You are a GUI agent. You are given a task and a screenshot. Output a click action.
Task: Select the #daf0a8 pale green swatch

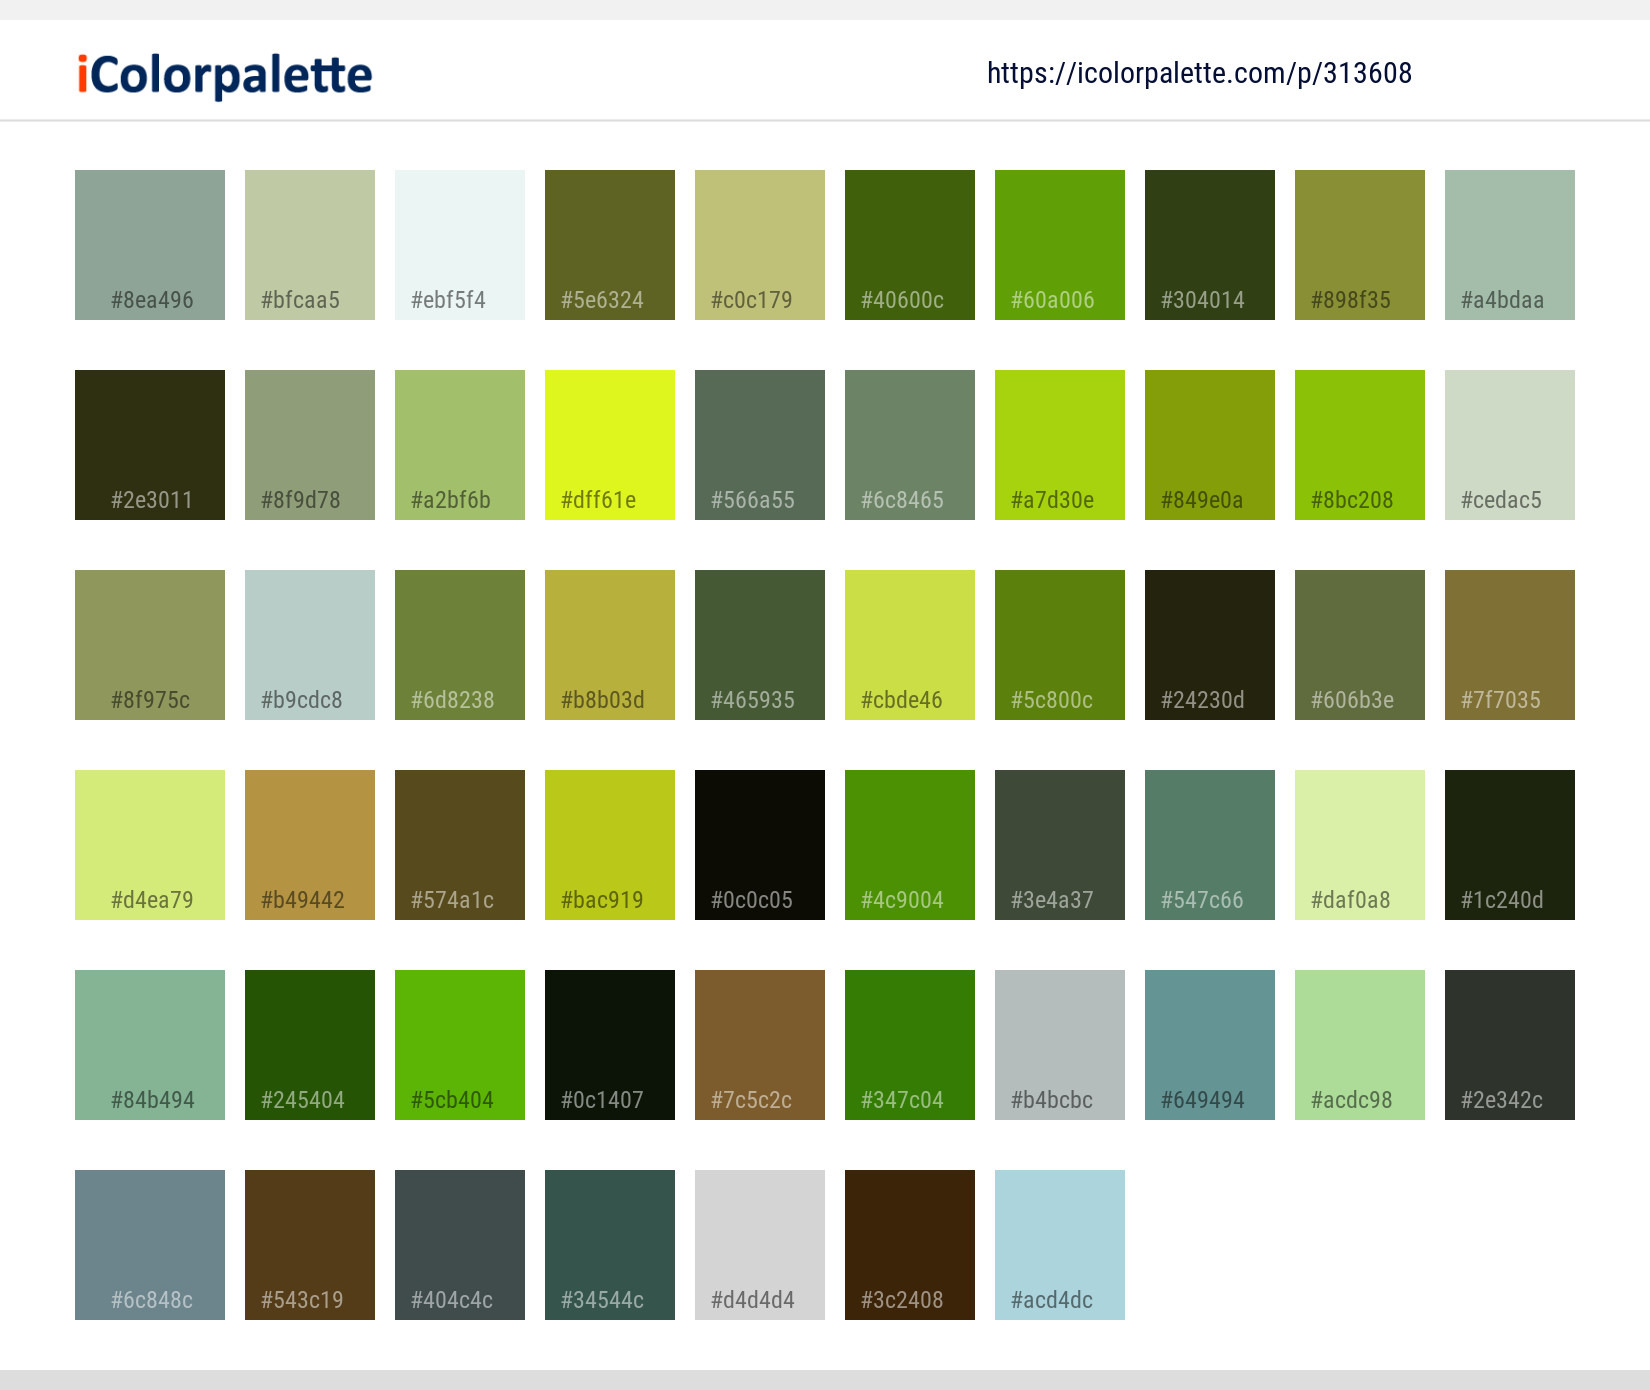click(x=1360, y=845)
